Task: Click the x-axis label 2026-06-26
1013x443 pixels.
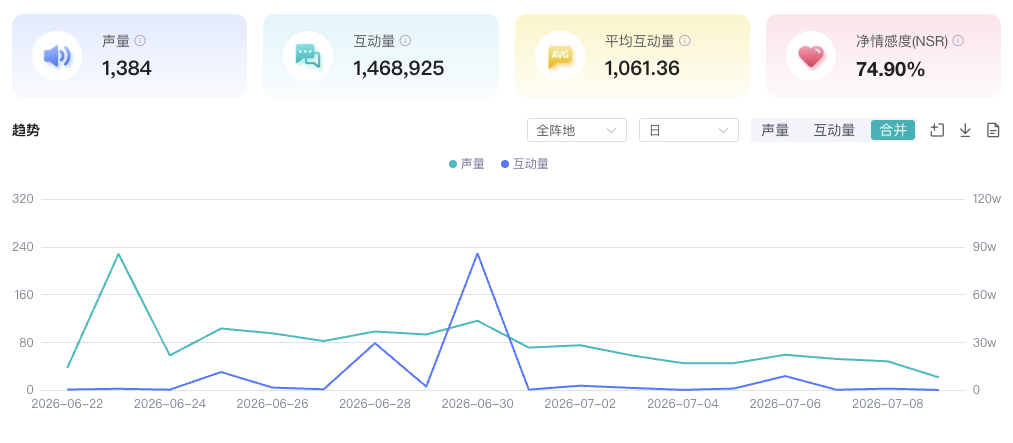Action: click(272, 404)
